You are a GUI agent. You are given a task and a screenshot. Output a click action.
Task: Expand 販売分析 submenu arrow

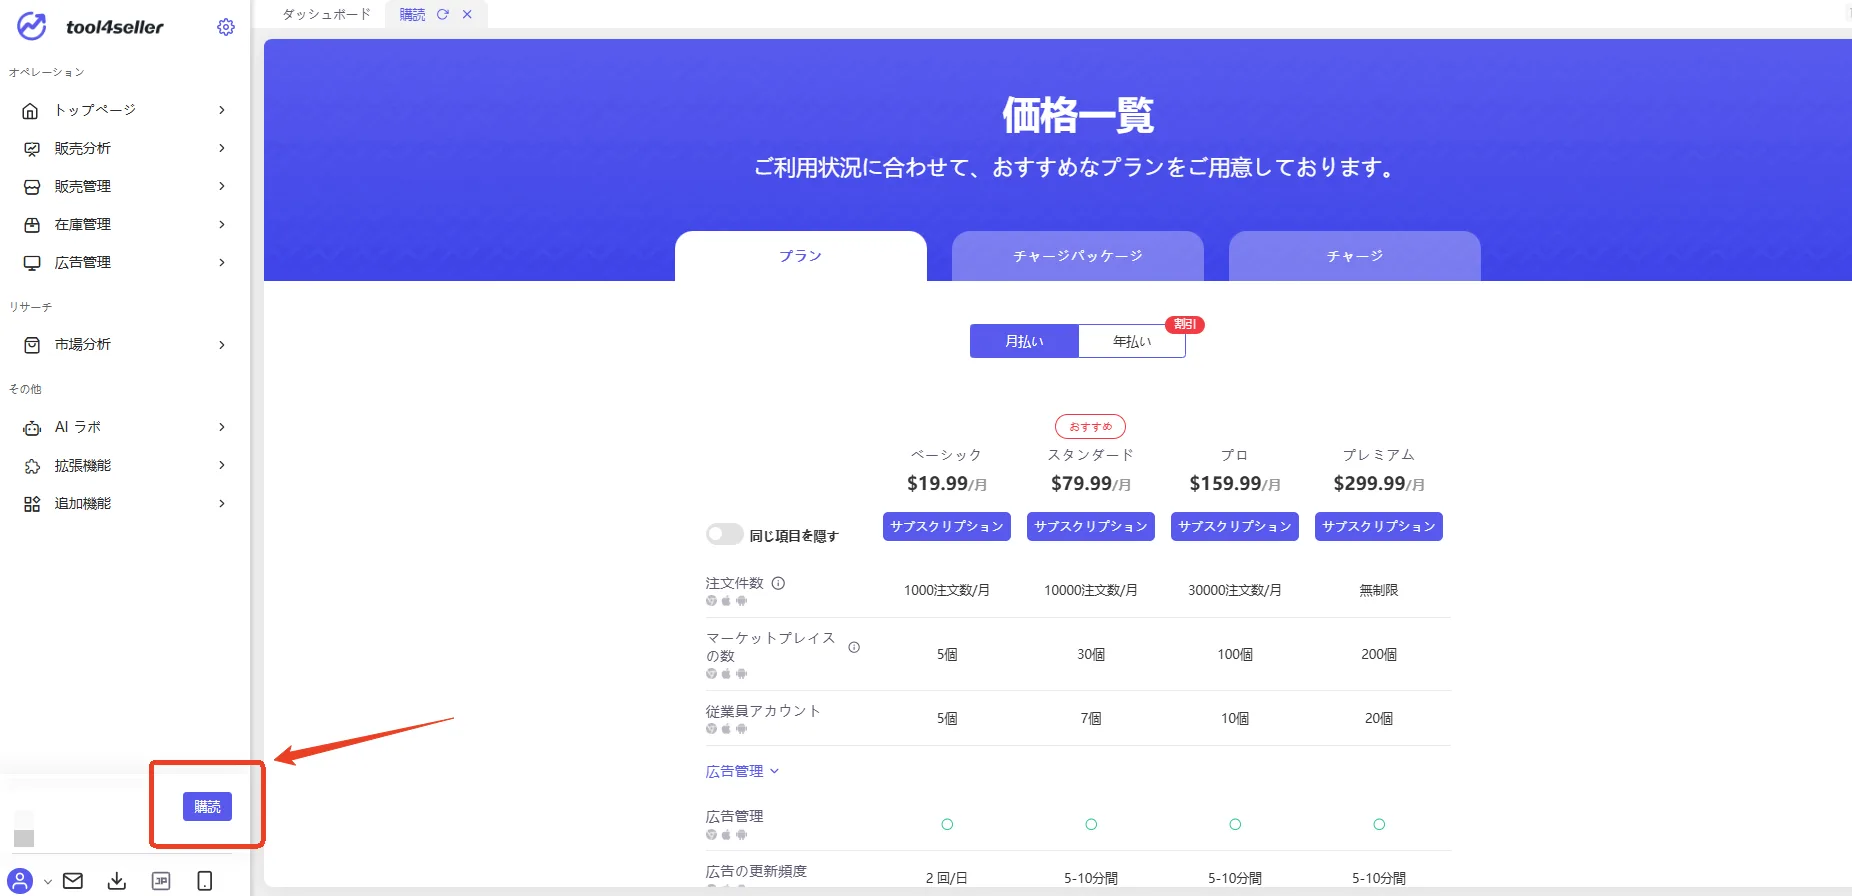222,148
